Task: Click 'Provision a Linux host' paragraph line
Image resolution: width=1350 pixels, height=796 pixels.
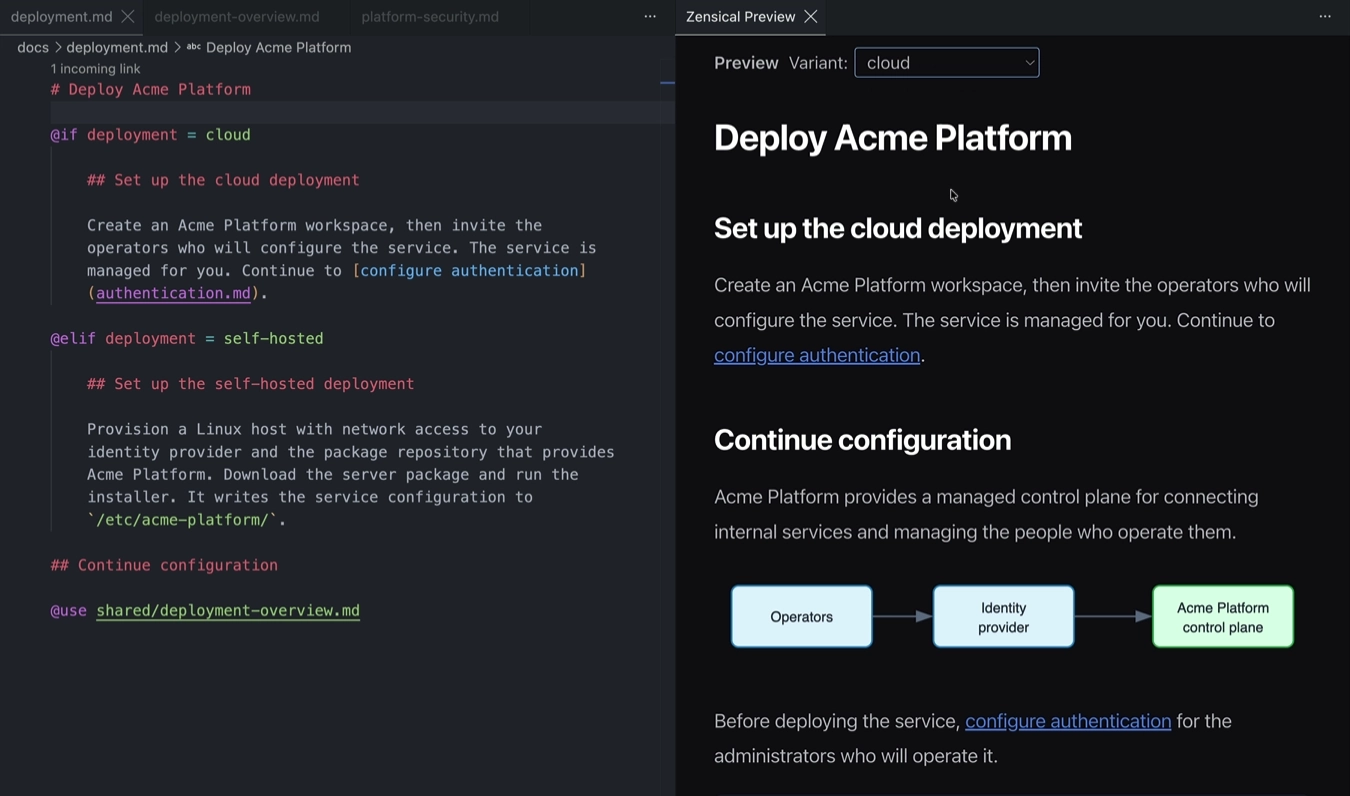Action: click(x=314, y=429)
